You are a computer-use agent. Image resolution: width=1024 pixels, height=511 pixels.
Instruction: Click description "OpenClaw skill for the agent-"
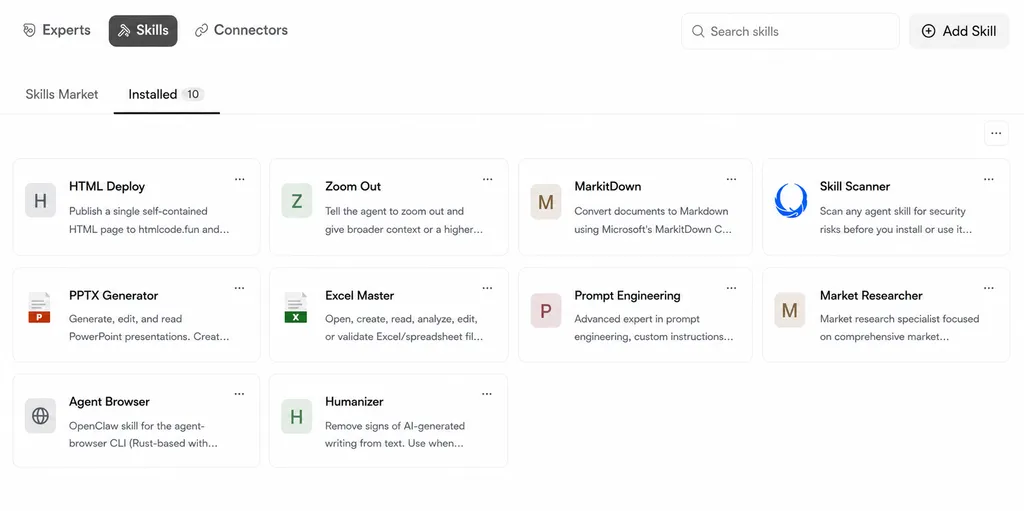click(x=137, y=425)
